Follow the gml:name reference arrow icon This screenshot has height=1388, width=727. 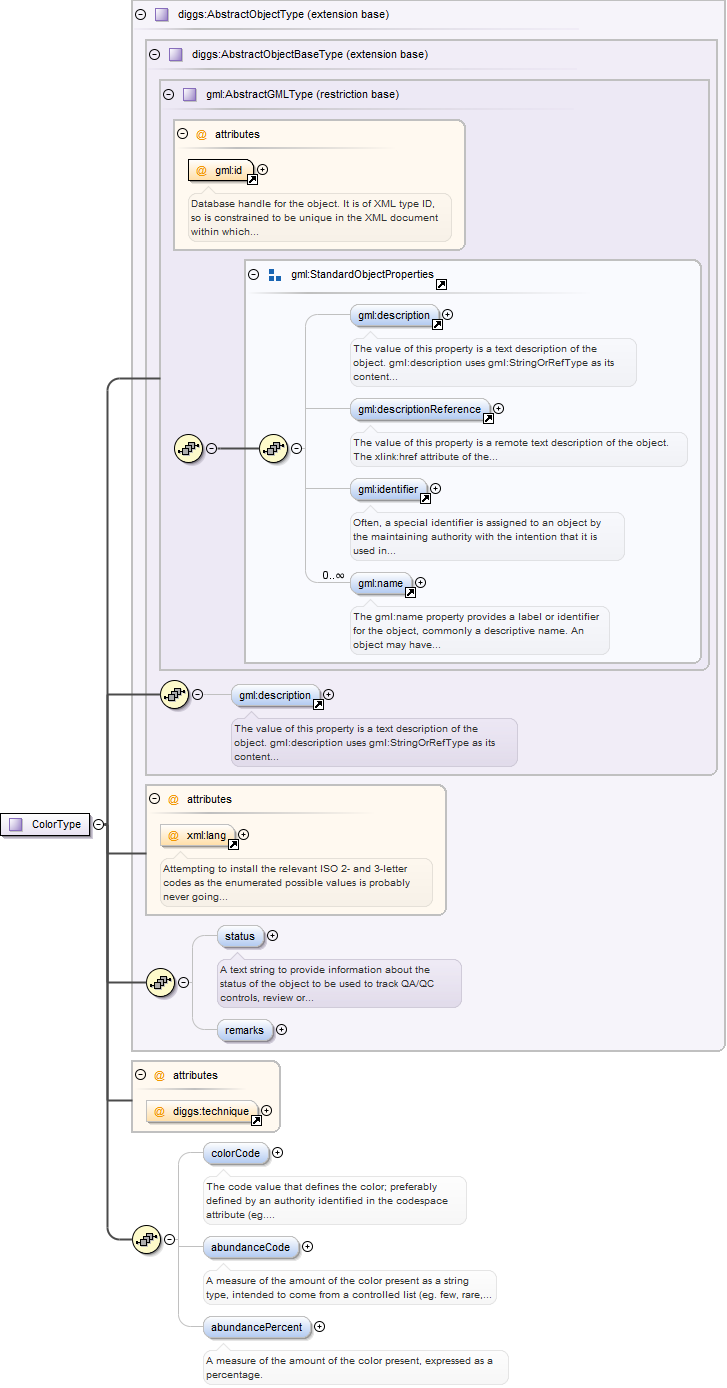(x=409, y=592)
